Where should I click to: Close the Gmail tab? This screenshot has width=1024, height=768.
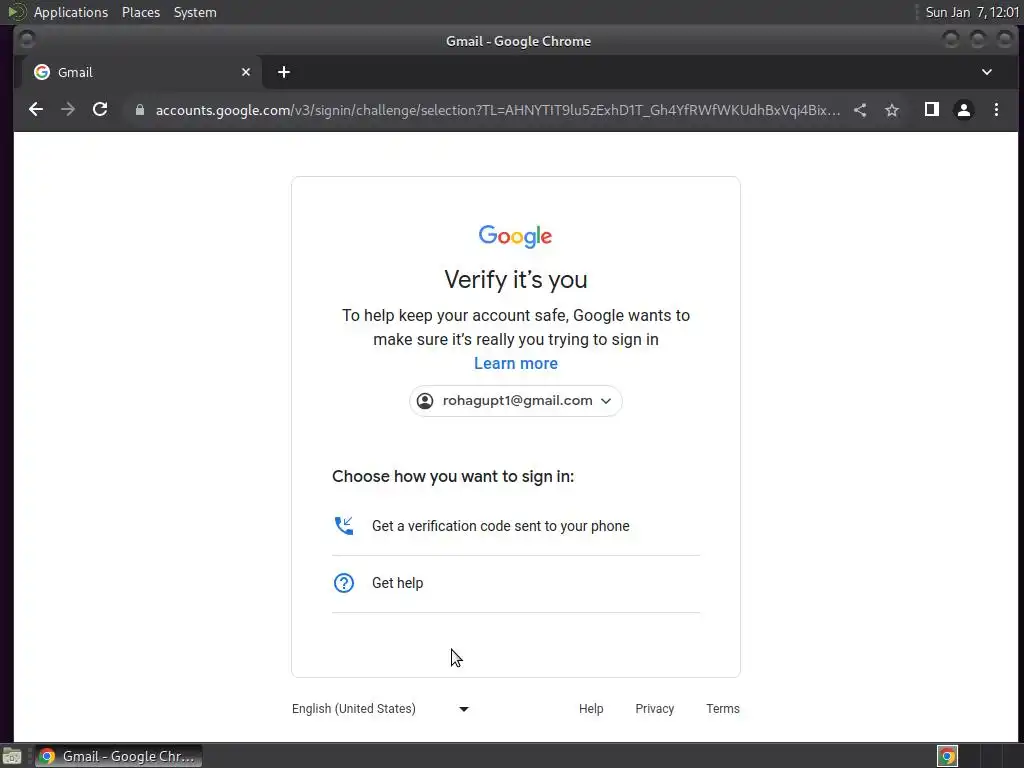click(246, 72)
